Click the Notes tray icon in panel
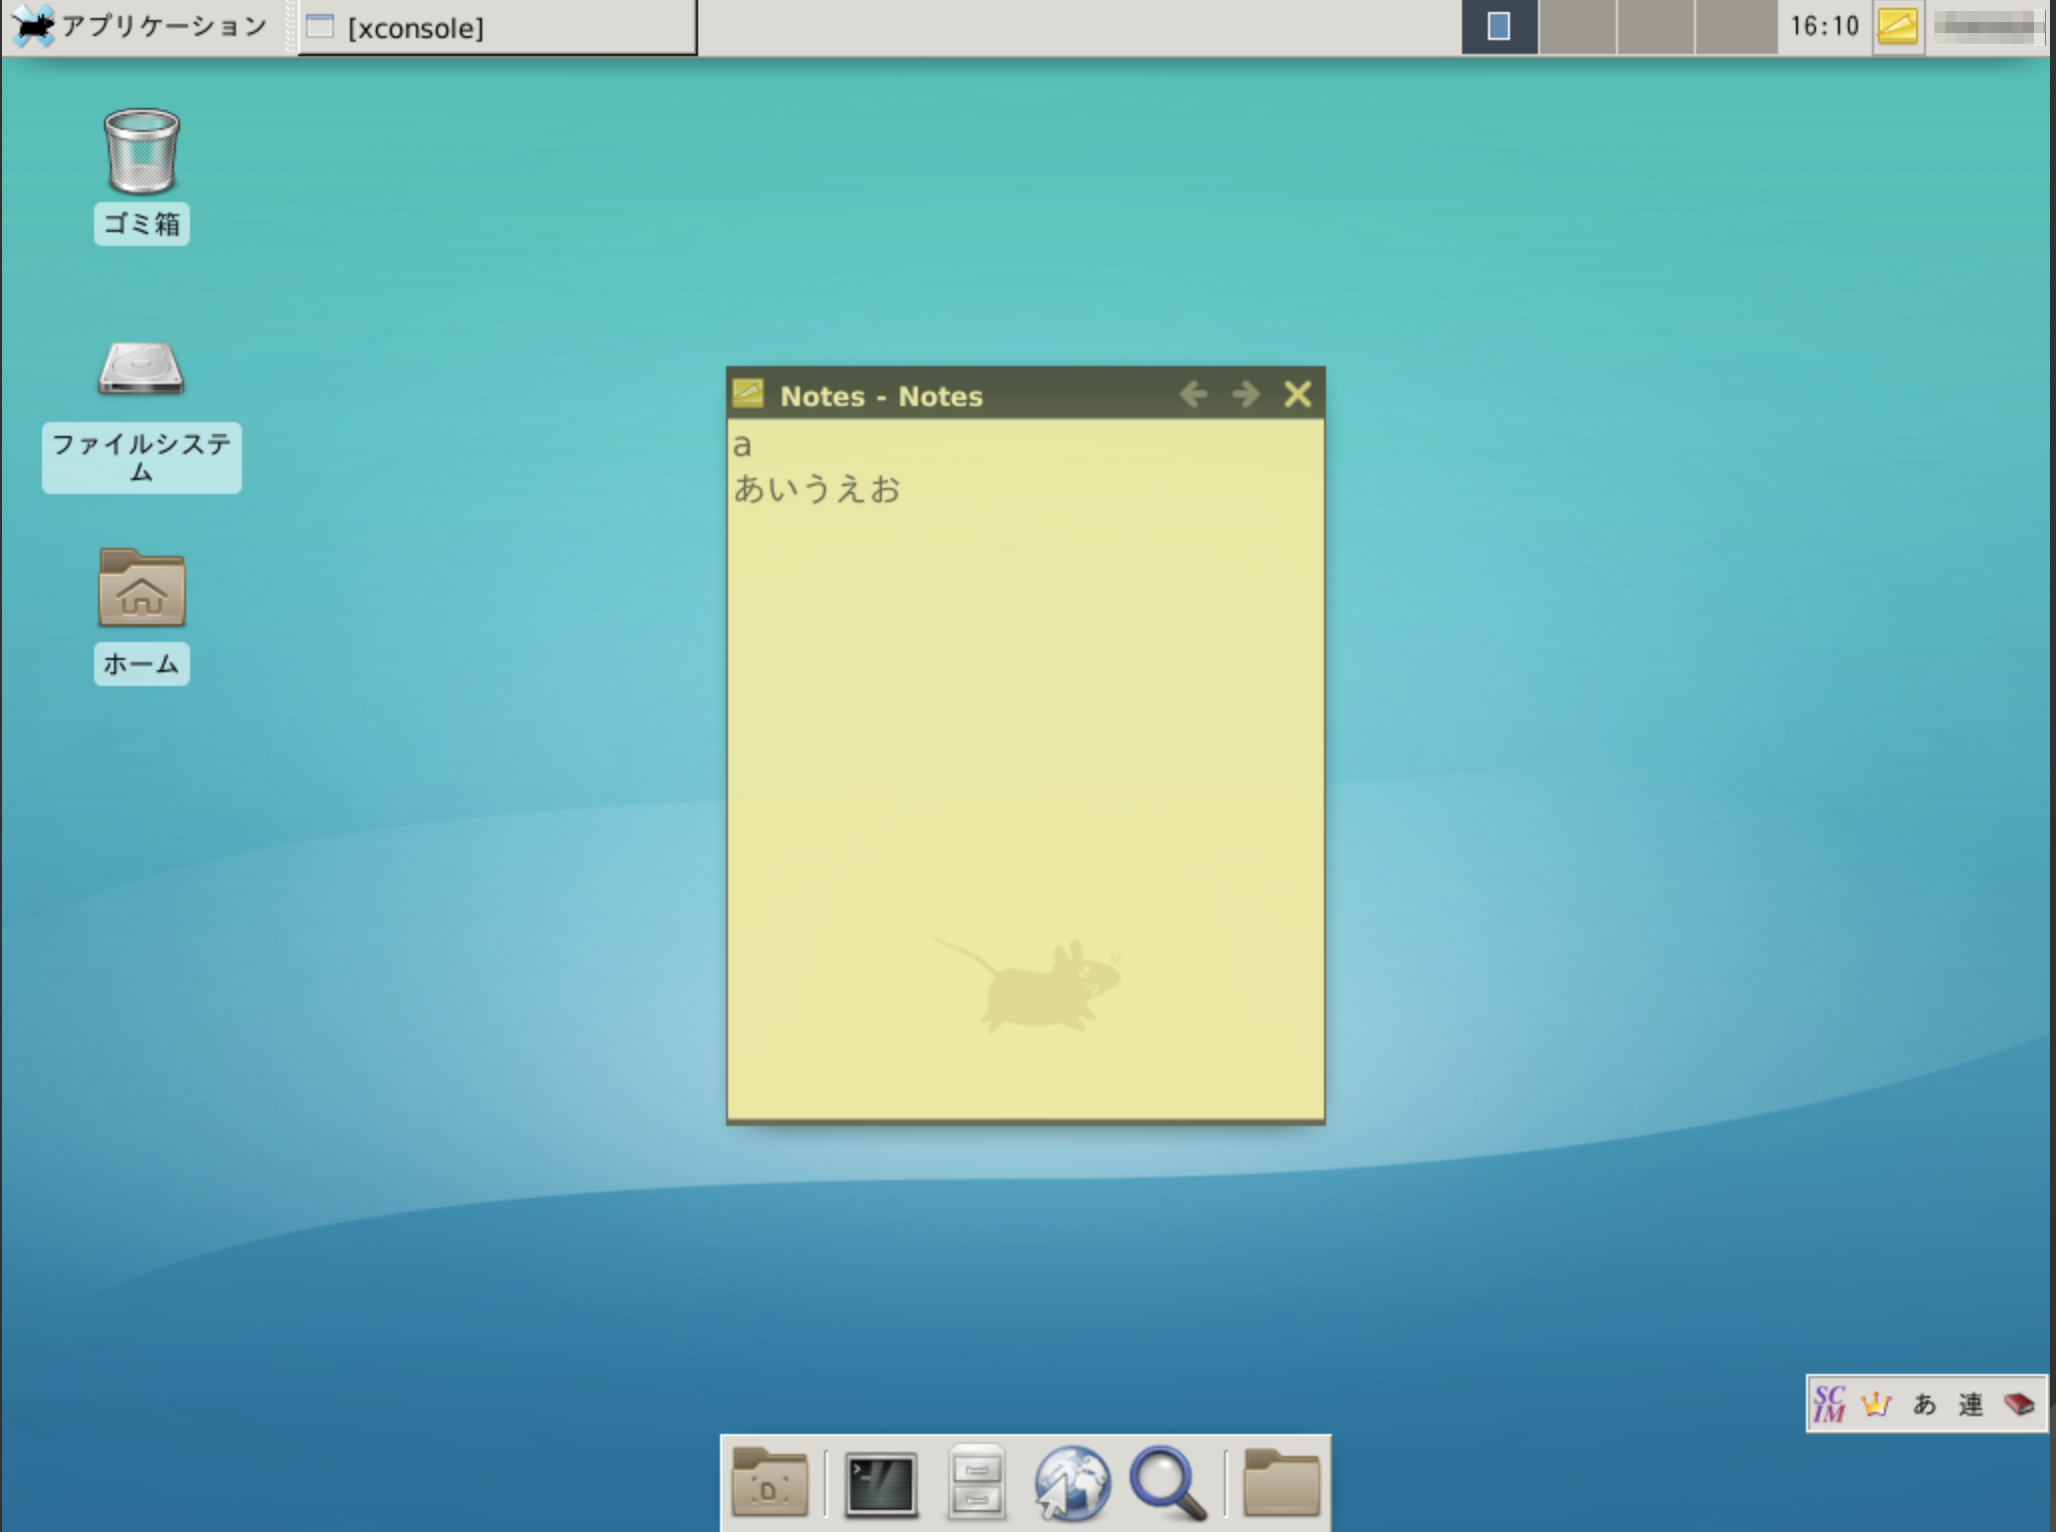Screen dimensions: 2056x1532 (1897, 26)
